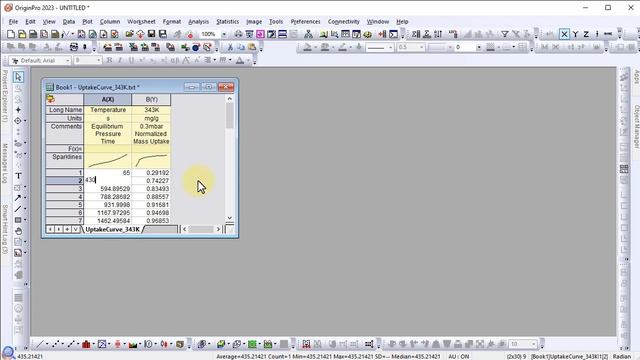Click the red Column bar plot icon
The width and height of the screenshot is (640, 360).
pyautogui.click(x=86, y=344)
